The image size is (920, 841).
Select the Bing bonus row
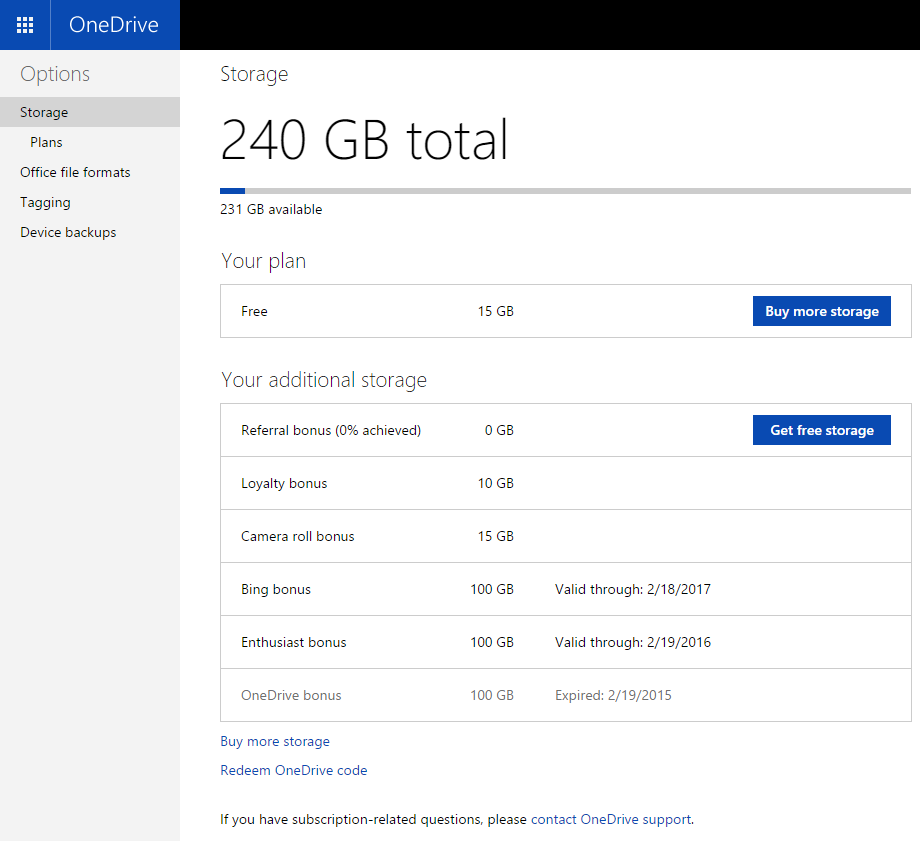(276, 590)
